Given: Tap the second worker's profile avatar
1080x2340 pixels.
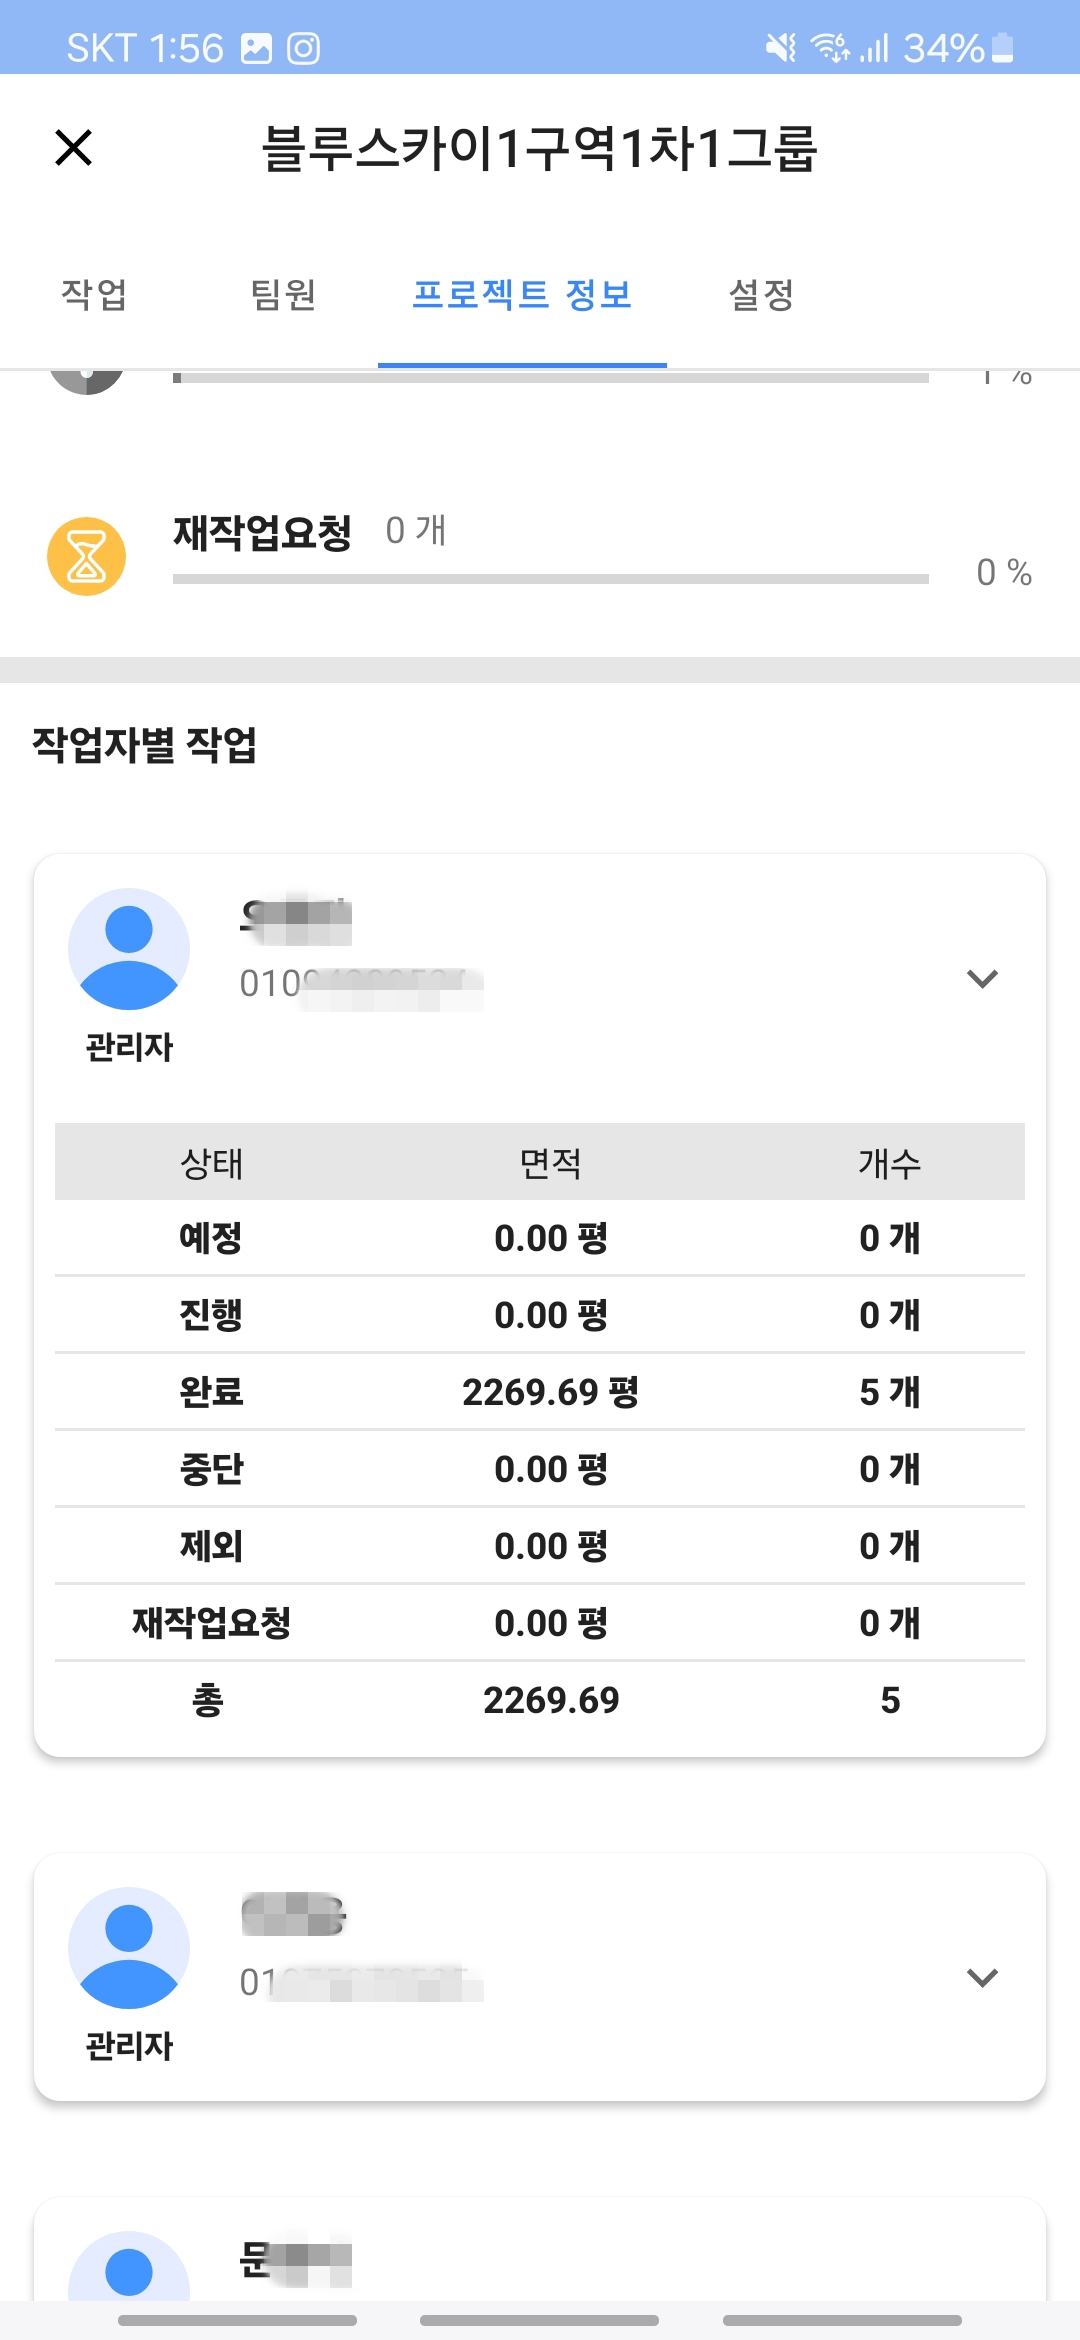Looking at the screenshot, I should (129, 1947).
